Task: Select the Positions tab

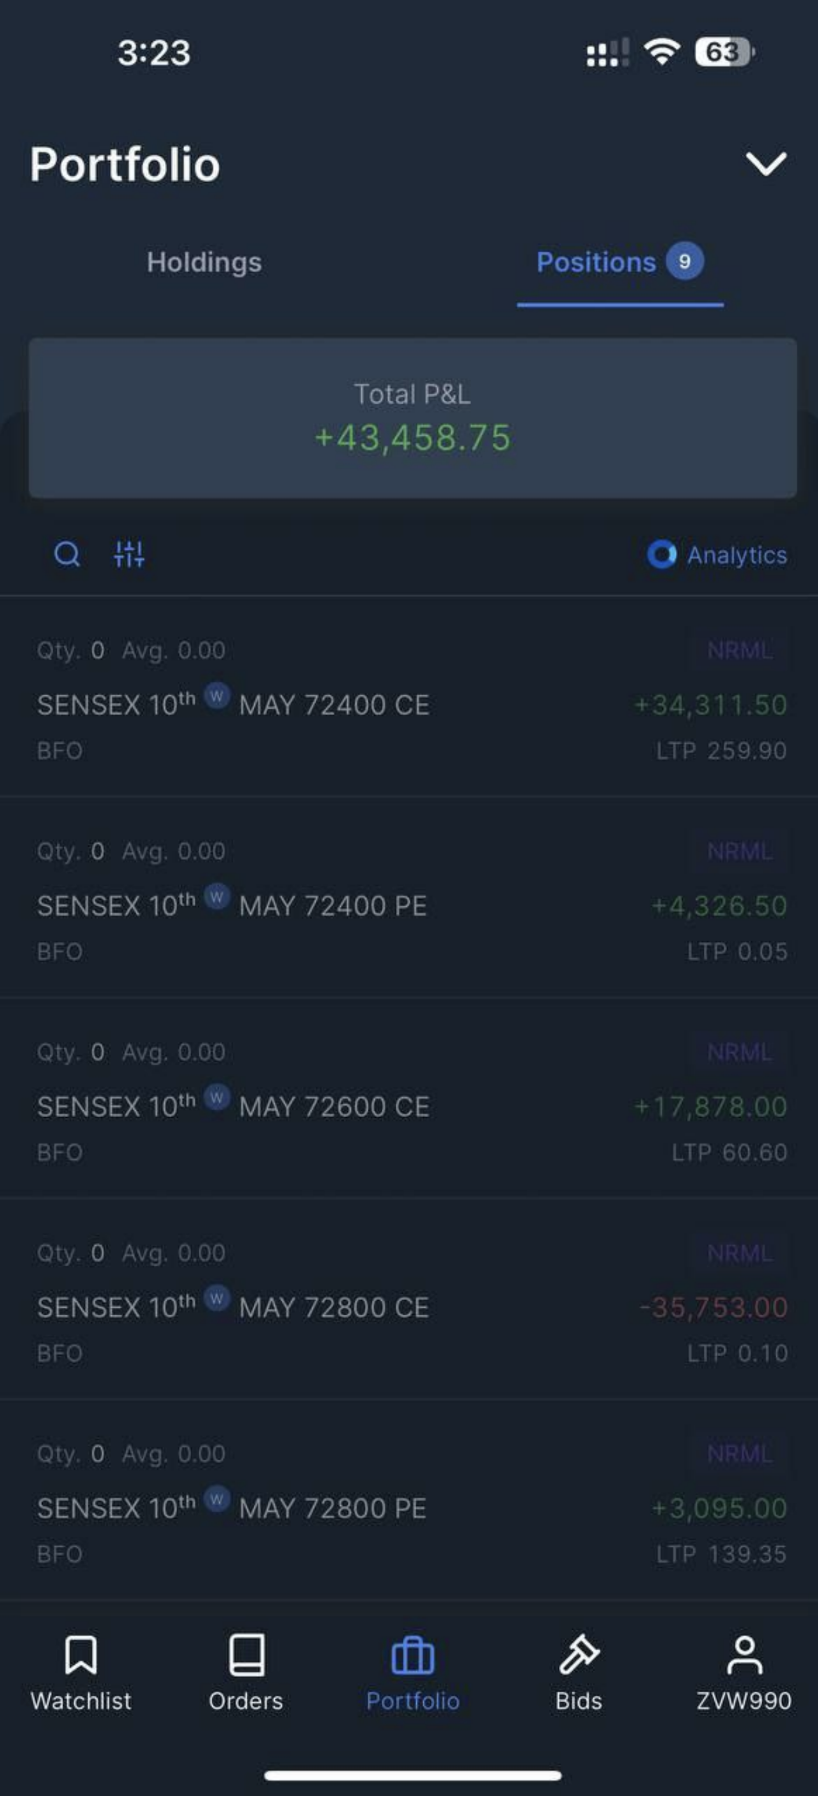Action: 620,263
